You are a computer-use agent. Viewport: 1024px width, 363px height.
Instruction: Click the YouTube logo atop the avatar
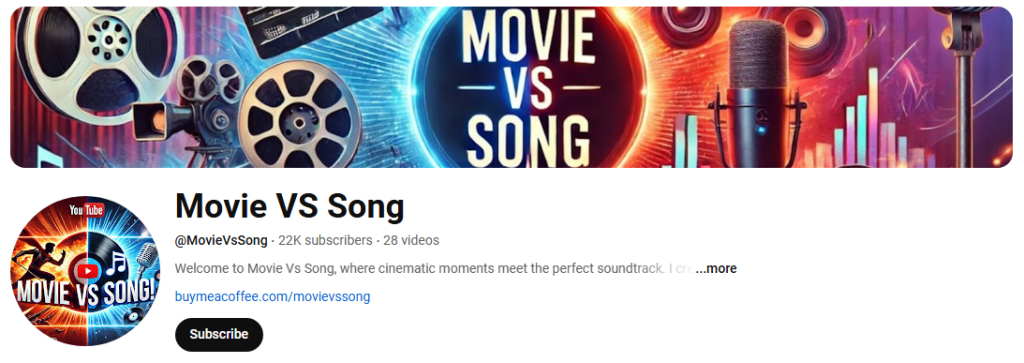click(x=86, y=210)
